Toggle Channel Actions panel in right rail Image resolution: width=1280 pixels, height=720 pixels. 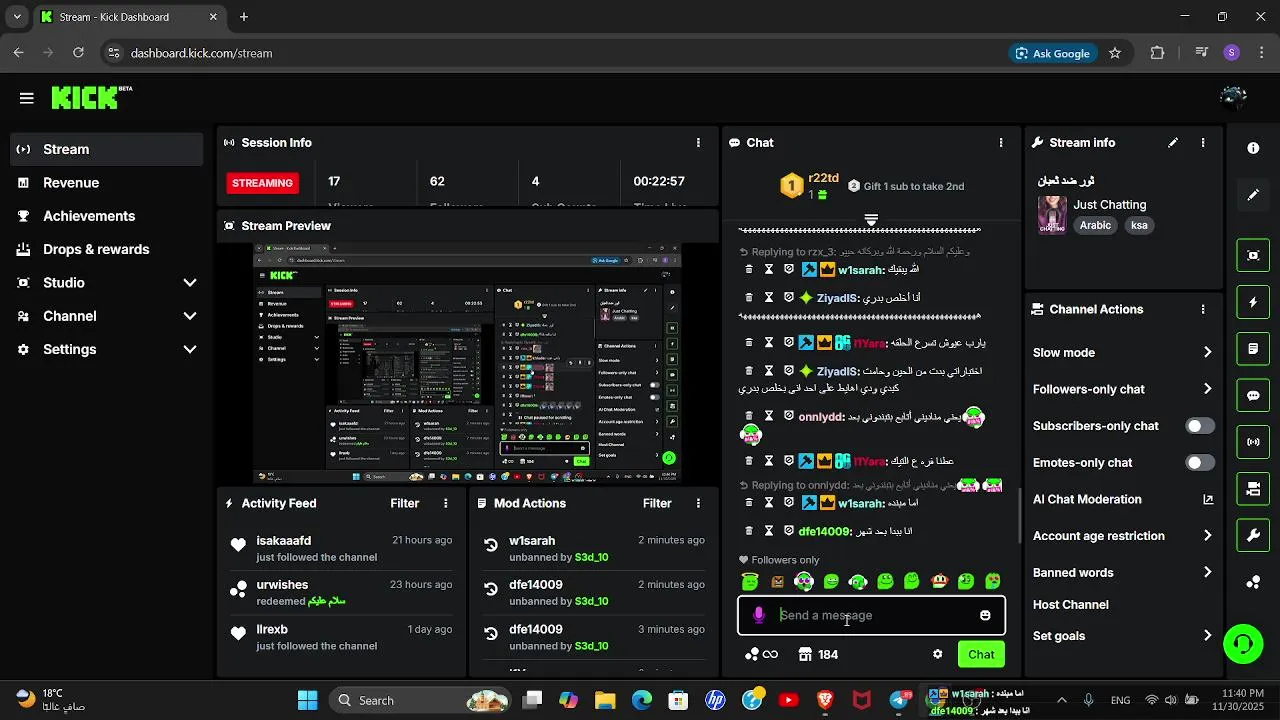point(1253,489)
